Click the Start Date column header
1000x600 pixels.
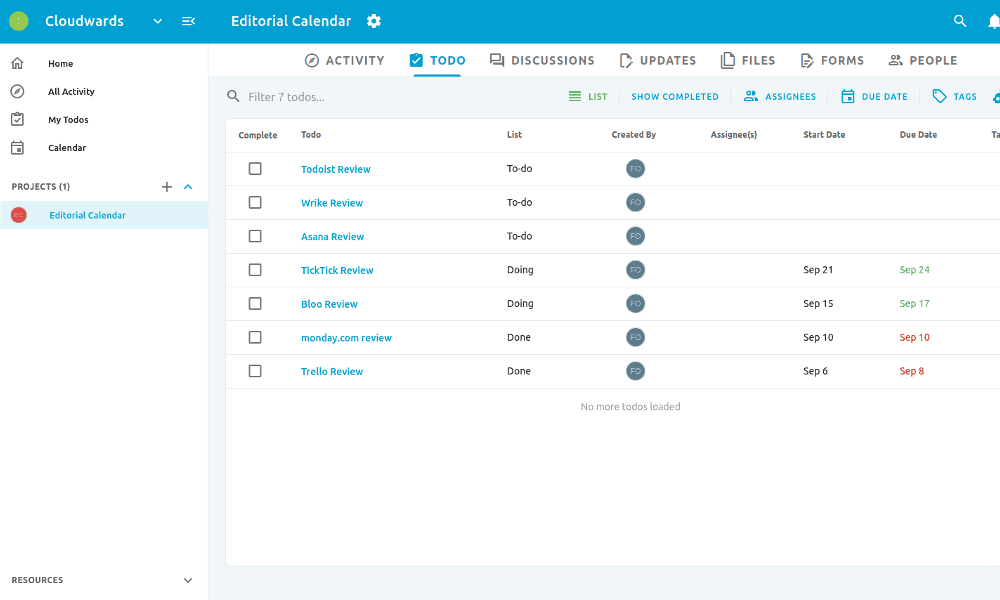pos(824,135)
